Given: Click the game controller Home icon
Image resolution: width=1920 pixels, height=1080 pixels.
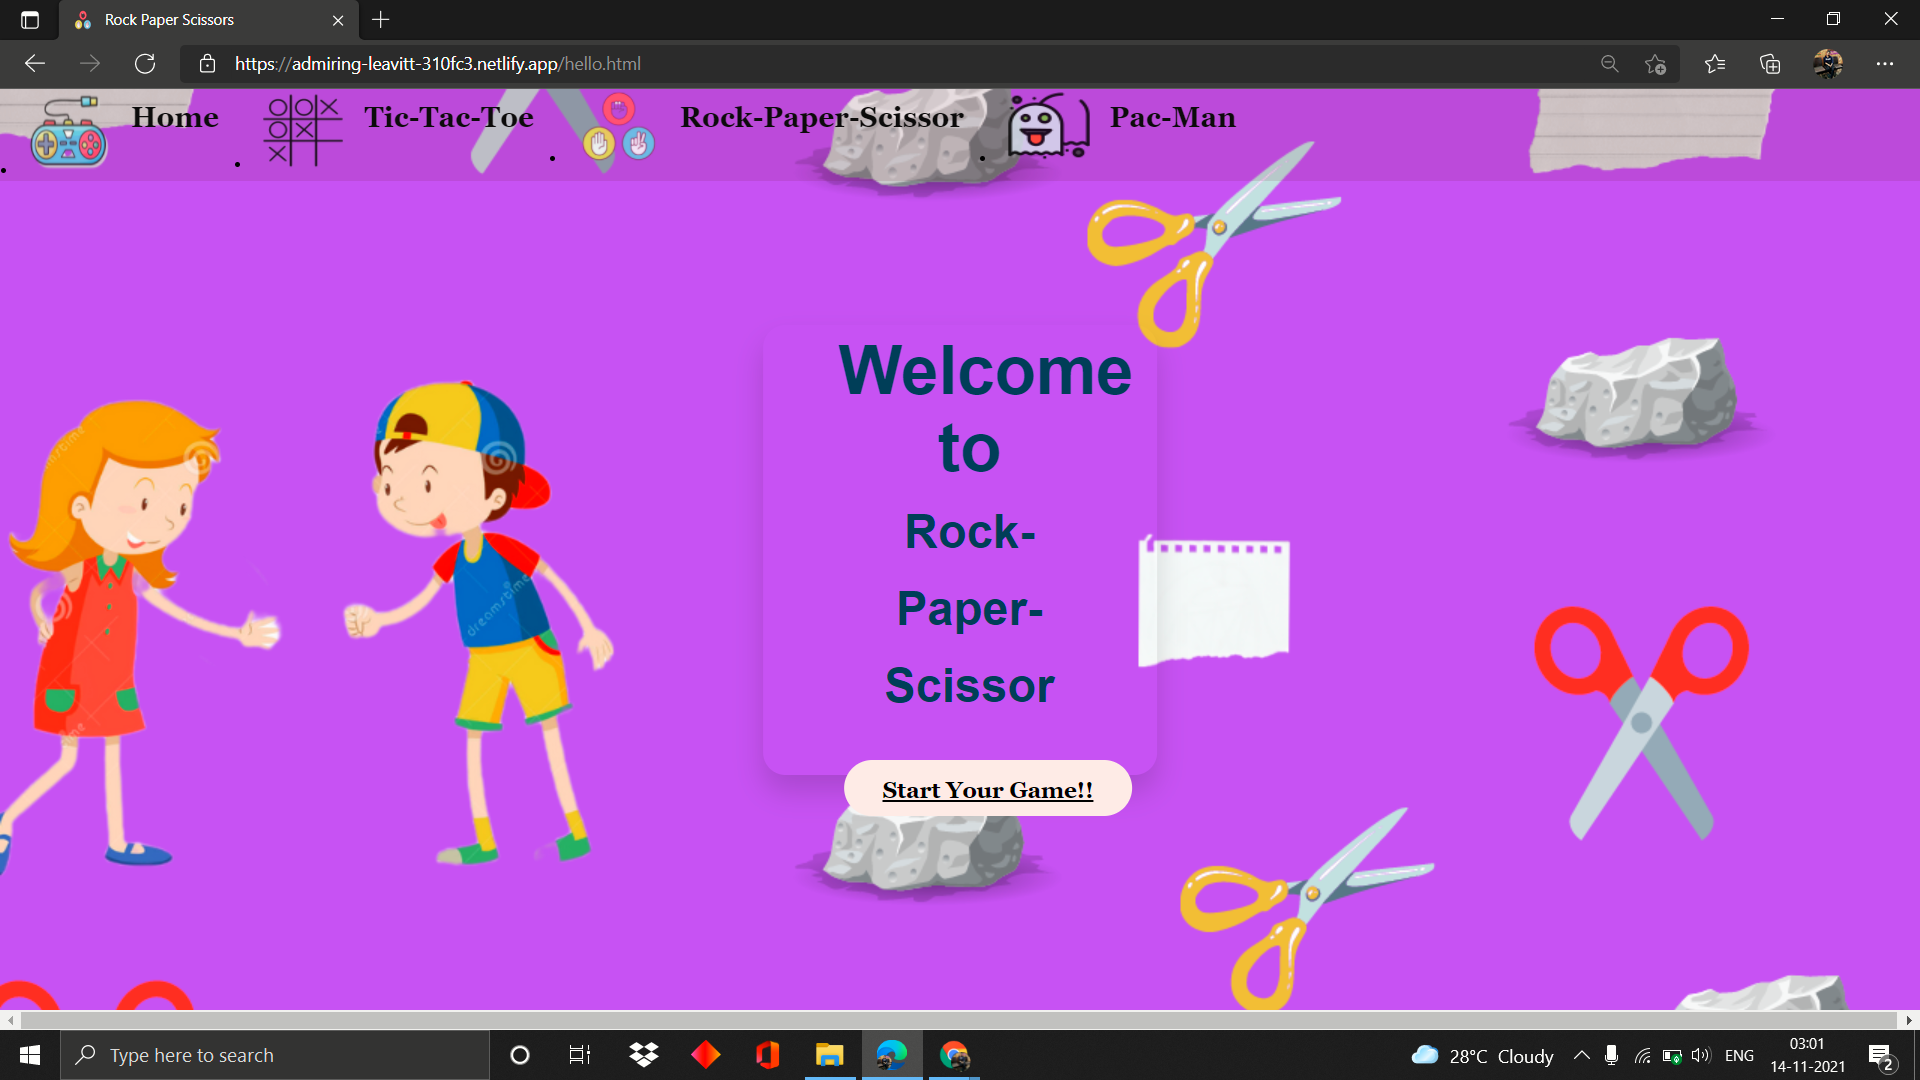Looking at the screenshot, I should pyautogui.click(x=68, y=132).
